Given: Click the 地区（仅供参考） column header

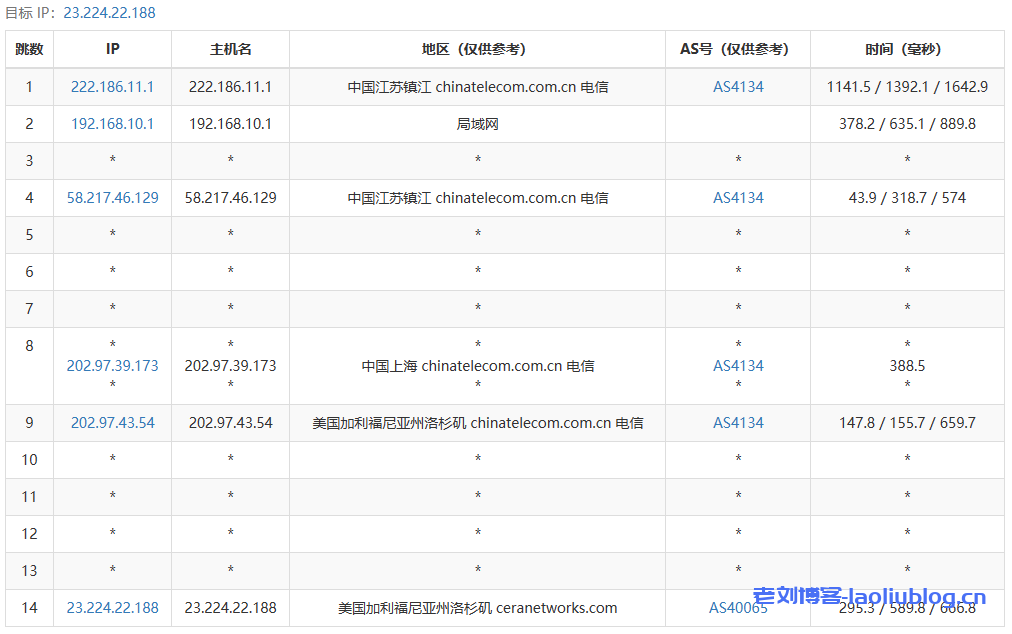Looking at the screenshot, I should [477, 49].
